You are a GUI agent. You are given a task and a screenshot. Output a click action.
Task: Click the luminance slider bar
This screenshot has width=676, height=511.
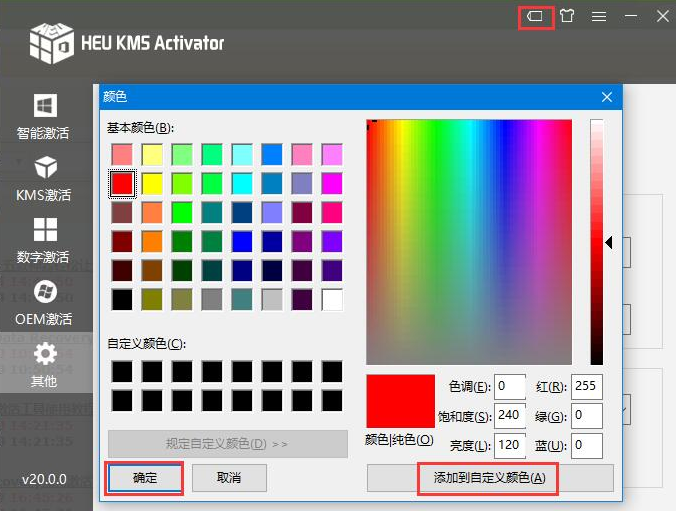[x=596, y=242]
